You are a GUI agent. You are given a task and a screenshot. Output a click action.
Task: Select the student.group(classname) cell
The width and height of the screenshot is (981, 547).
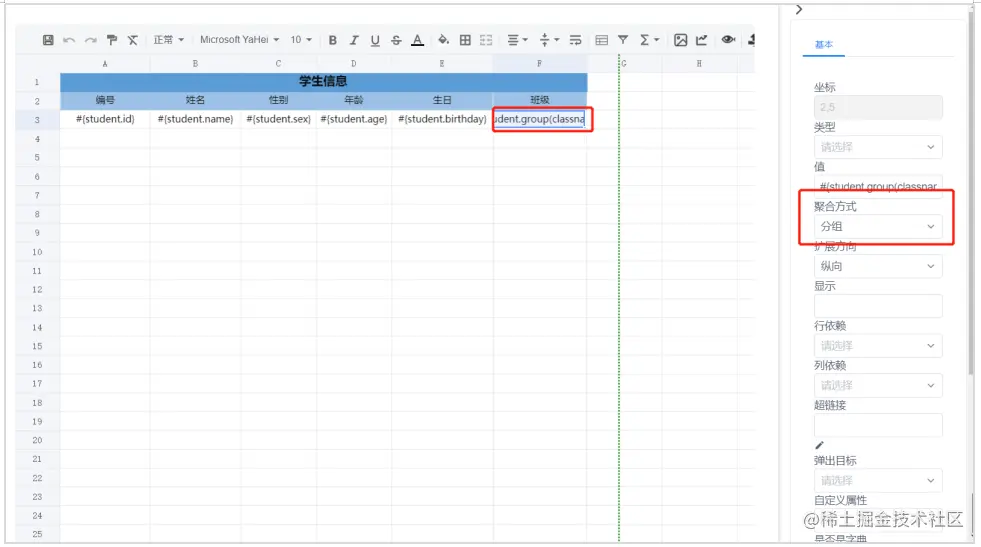(540, 119)
